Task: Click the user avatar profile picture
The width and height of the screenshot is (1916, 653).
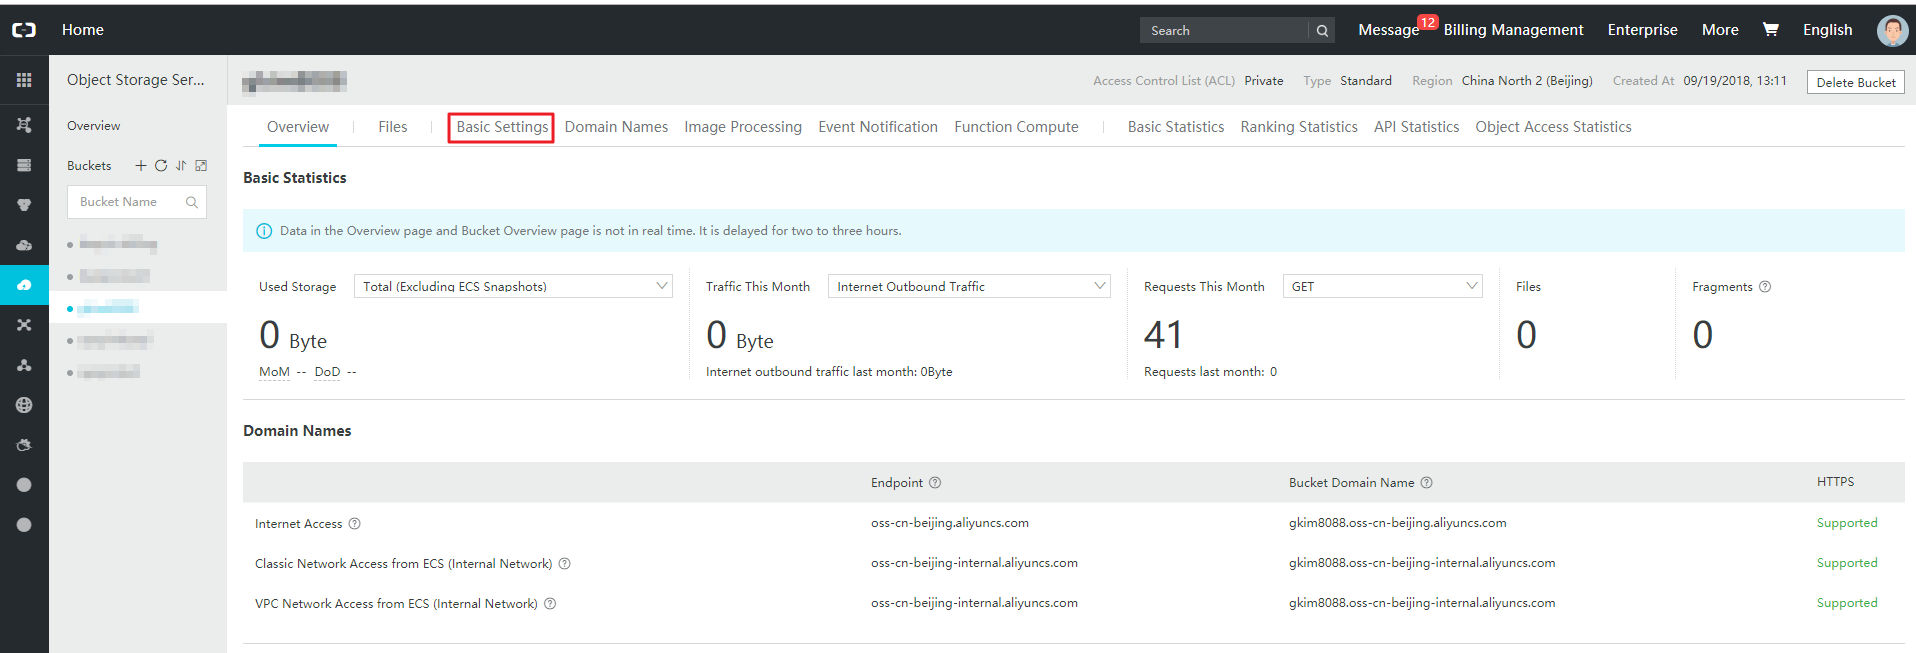Action: (x=1892, y=30)
